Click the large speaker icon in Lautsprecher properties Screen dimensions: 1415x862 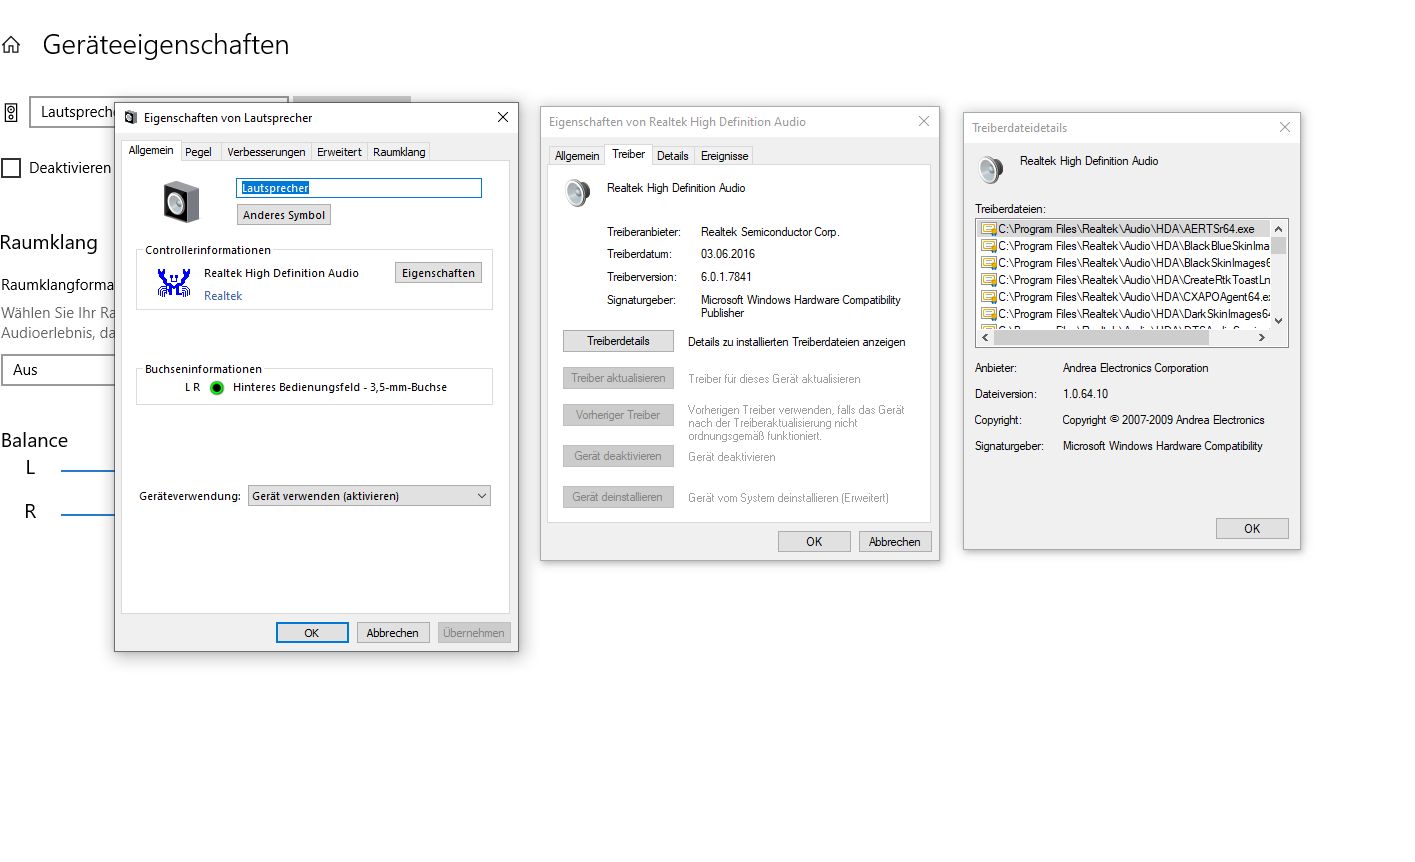point(181,202)
